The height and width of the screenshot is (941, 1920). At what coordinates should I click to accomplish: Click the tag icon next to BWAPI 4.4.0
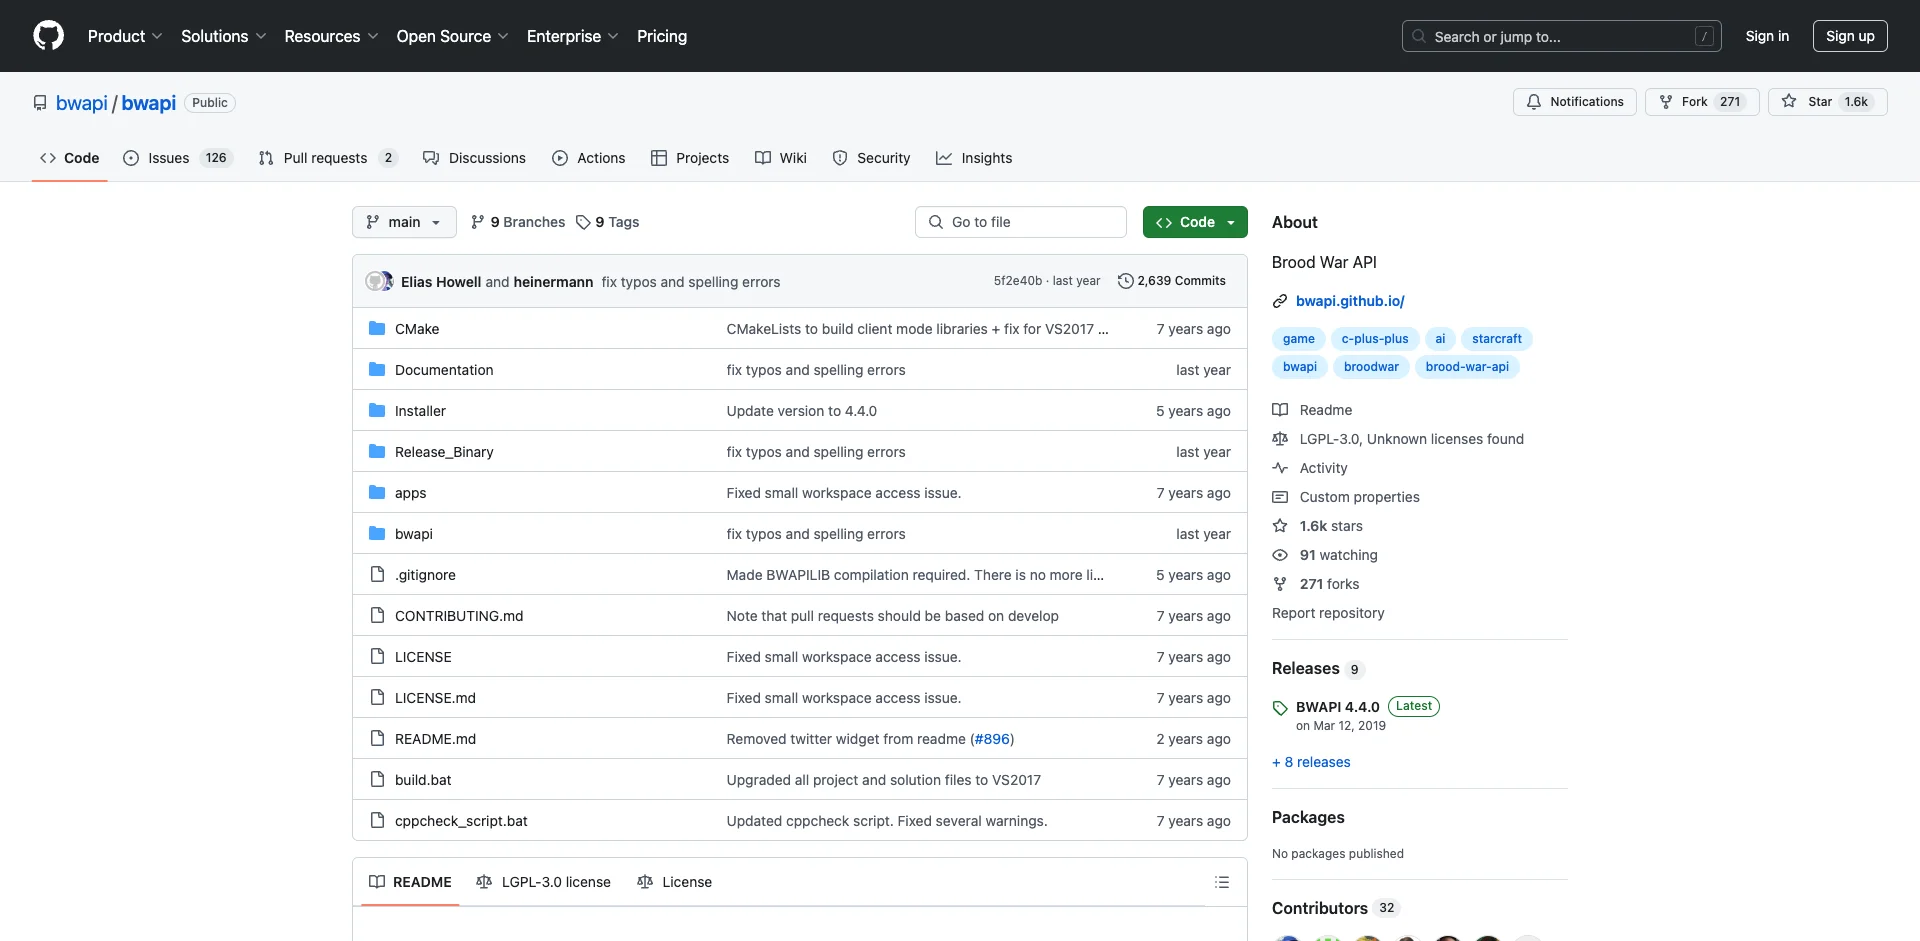click(1280, 708)
